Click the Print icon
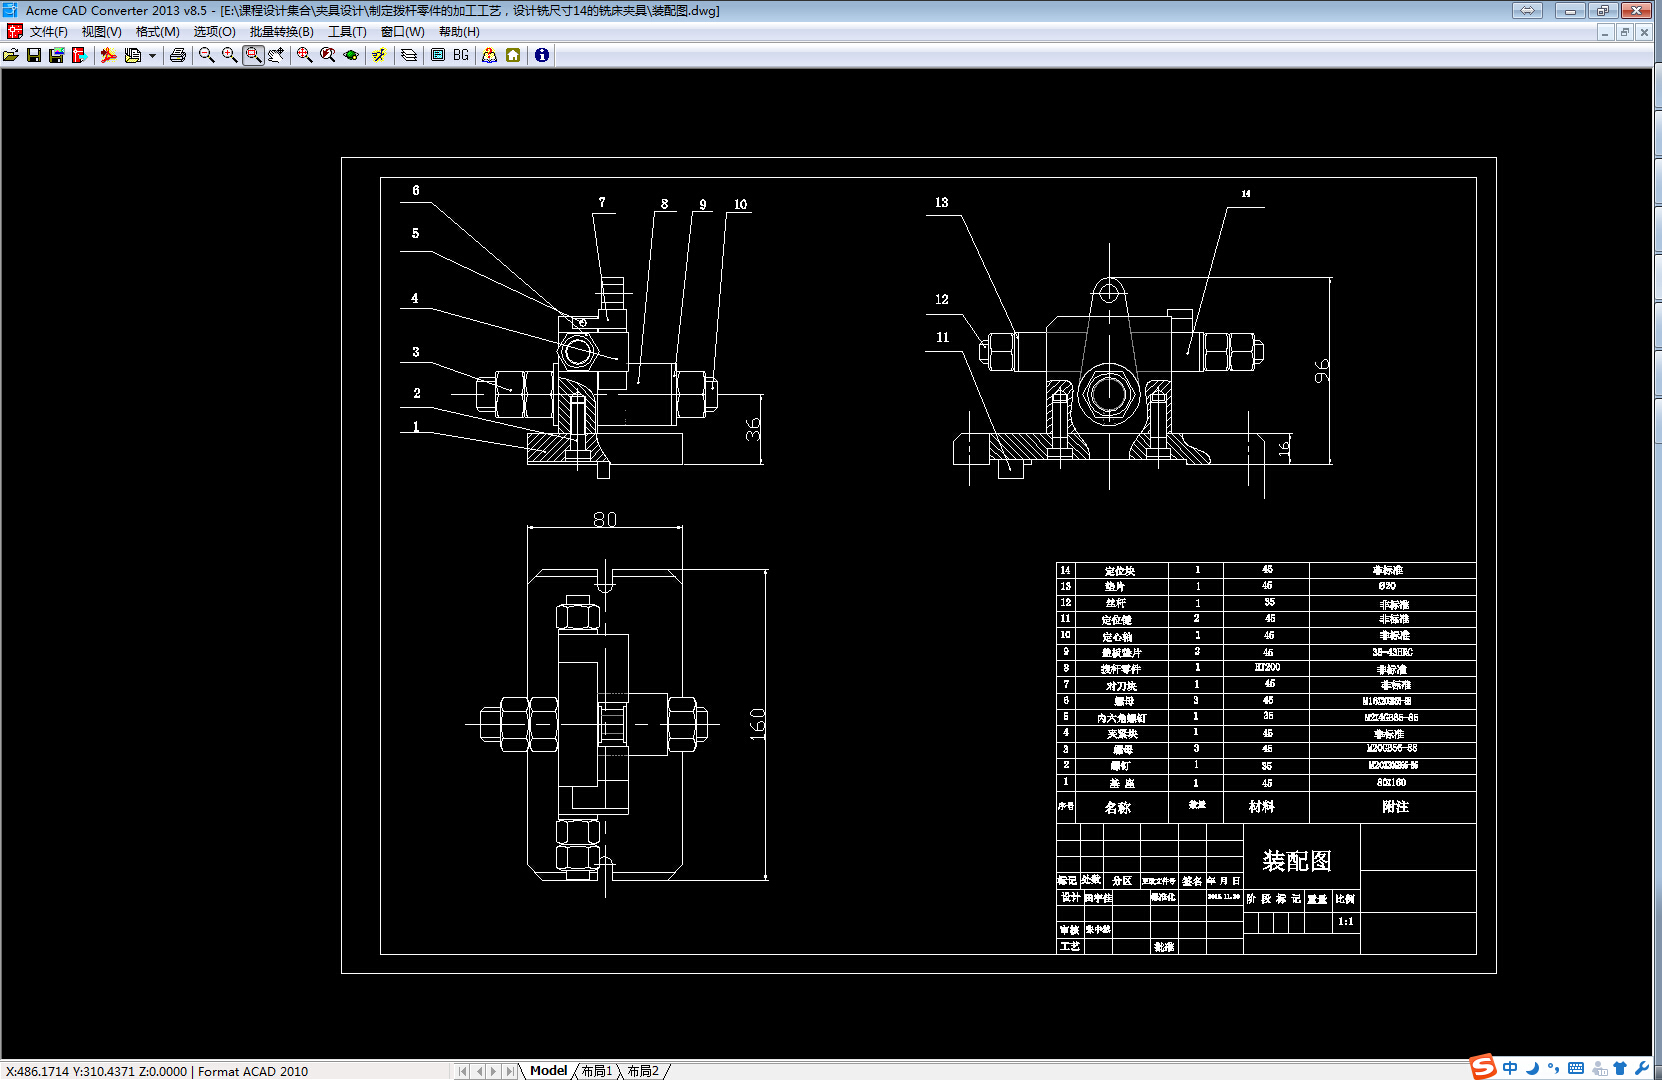Image resolution: width=1662 pixels, height=1080 pixels. (x=178, y=55)
